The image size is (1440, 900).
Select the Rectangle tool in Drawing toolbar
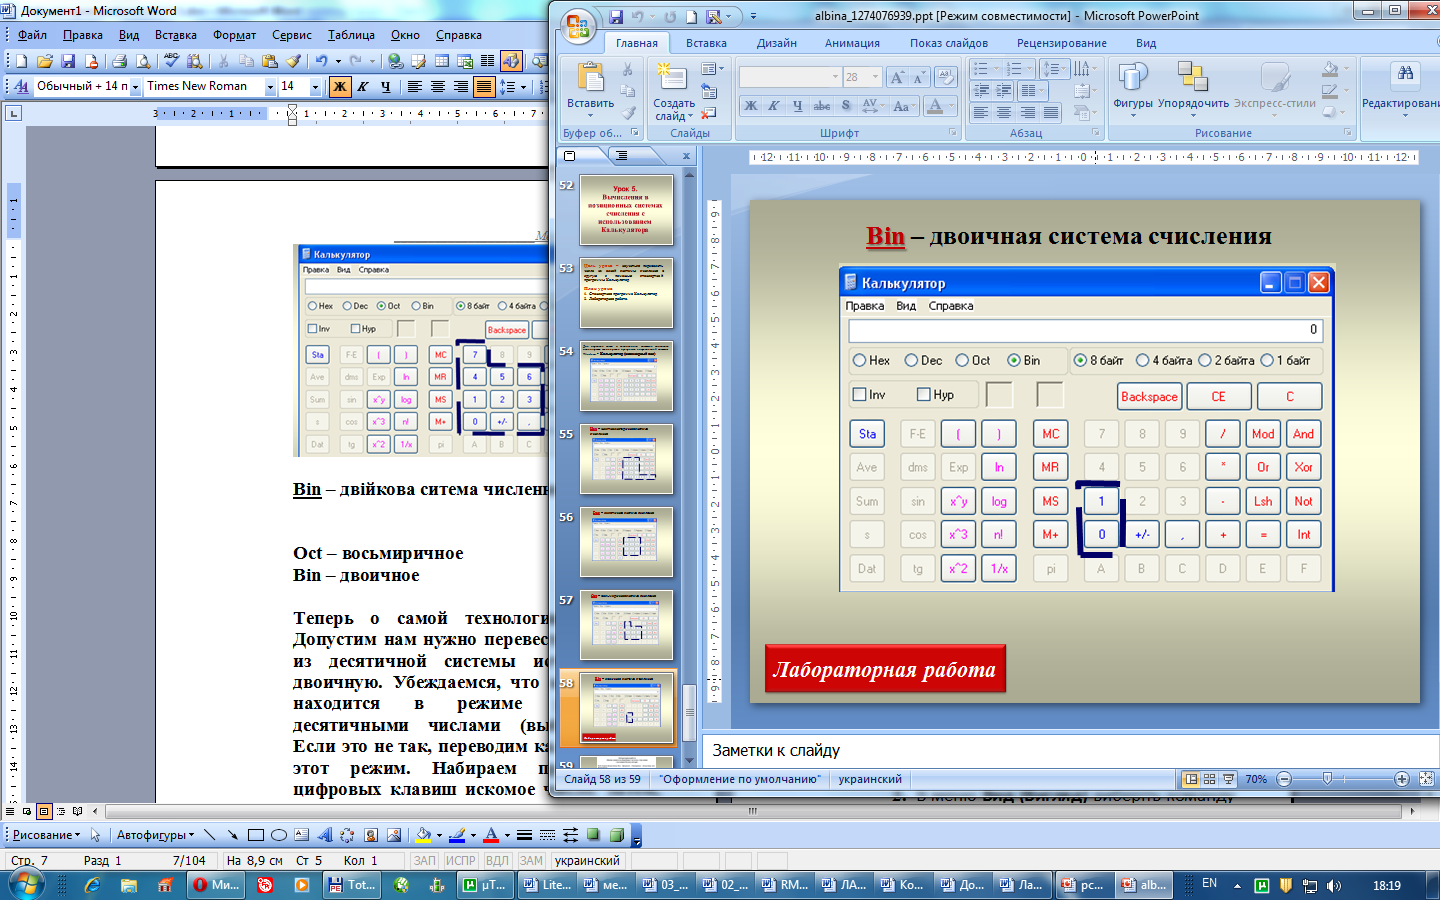coord(256,835)
